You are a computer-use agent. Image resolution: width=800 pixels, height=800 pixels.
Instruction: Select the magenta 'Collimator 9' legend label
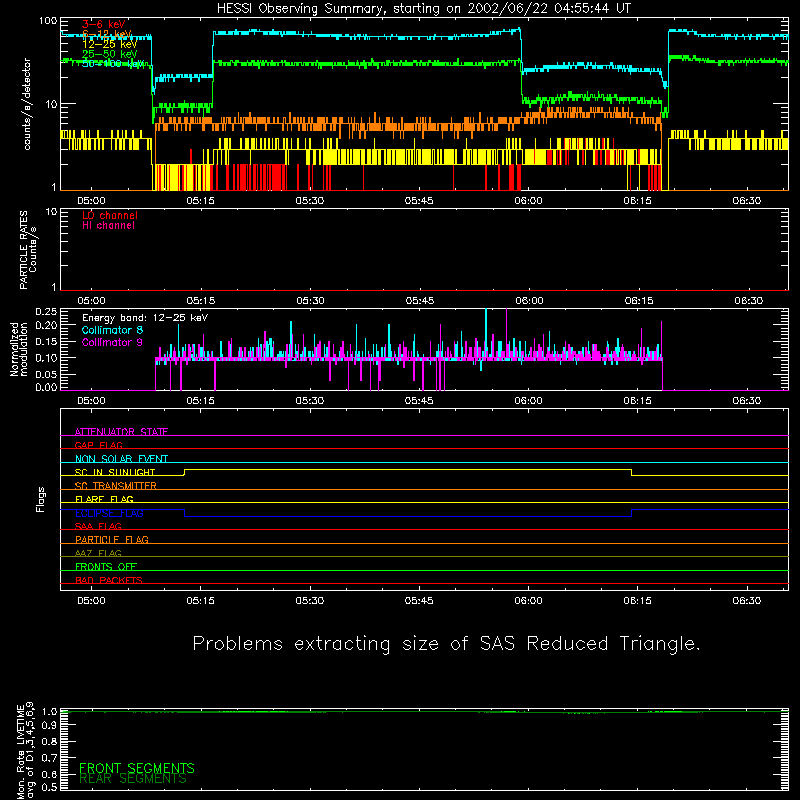click(112, 342)
